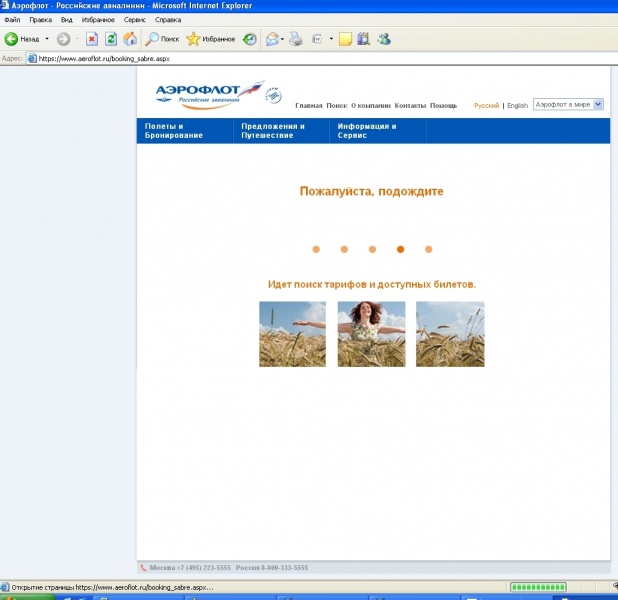Open the 'Аэрофлот в мире' dropdown
The height and width of the screenshot is (600, 618).
tap(568, 104)
